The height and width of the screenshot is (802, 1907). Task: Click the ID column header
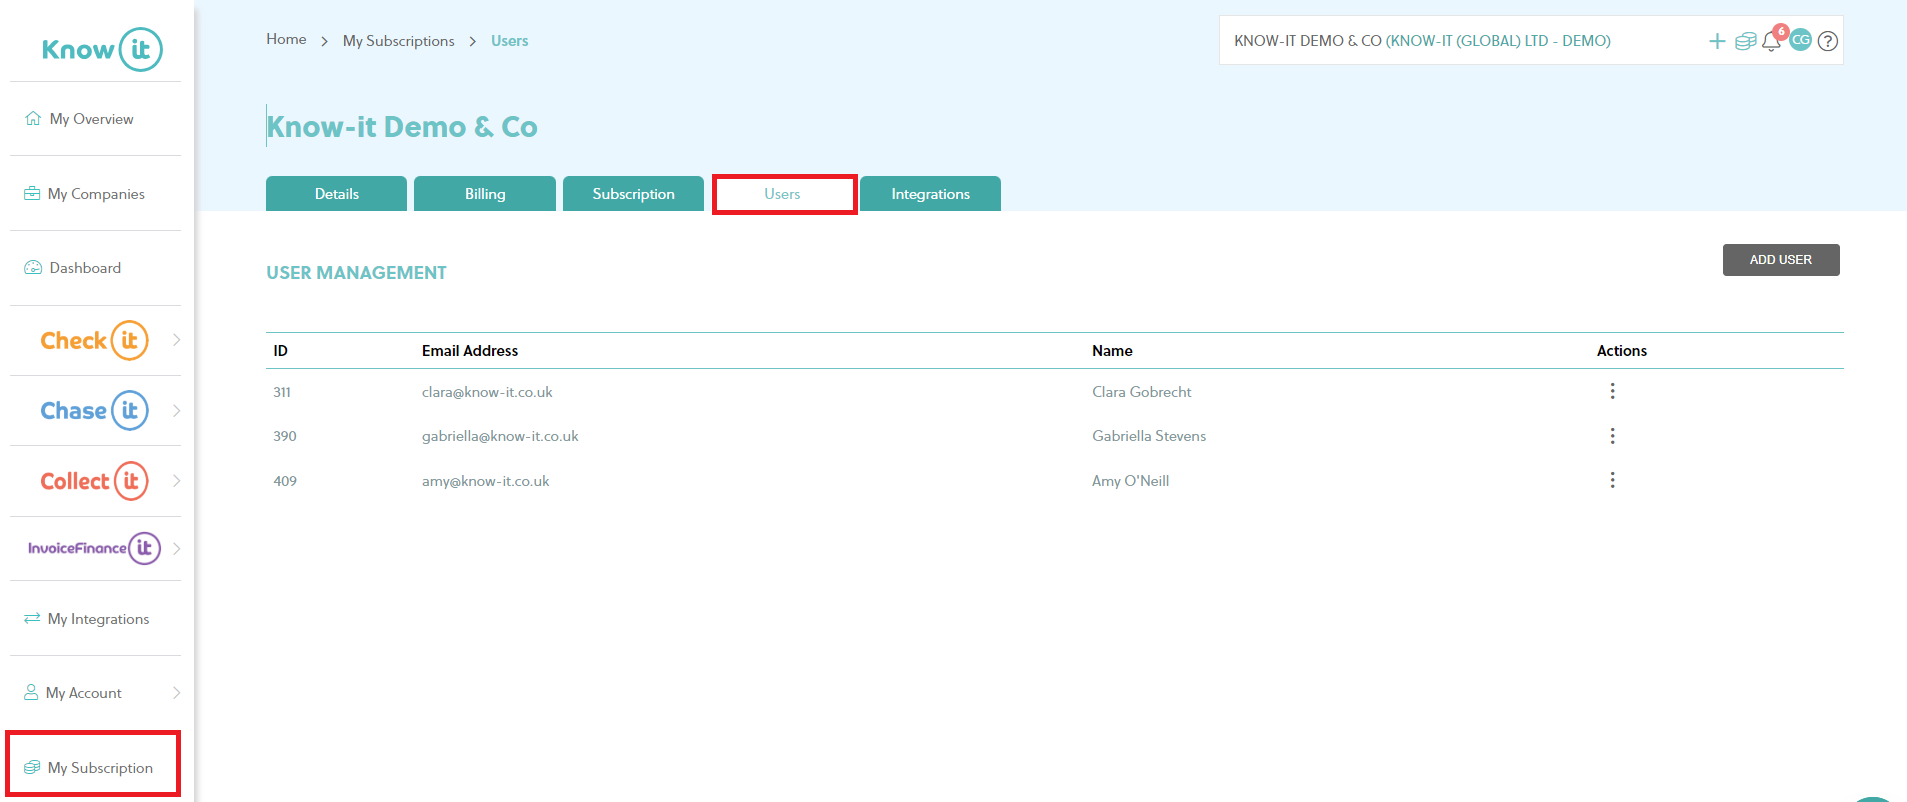pyautogui.click(x=280, y=351)
